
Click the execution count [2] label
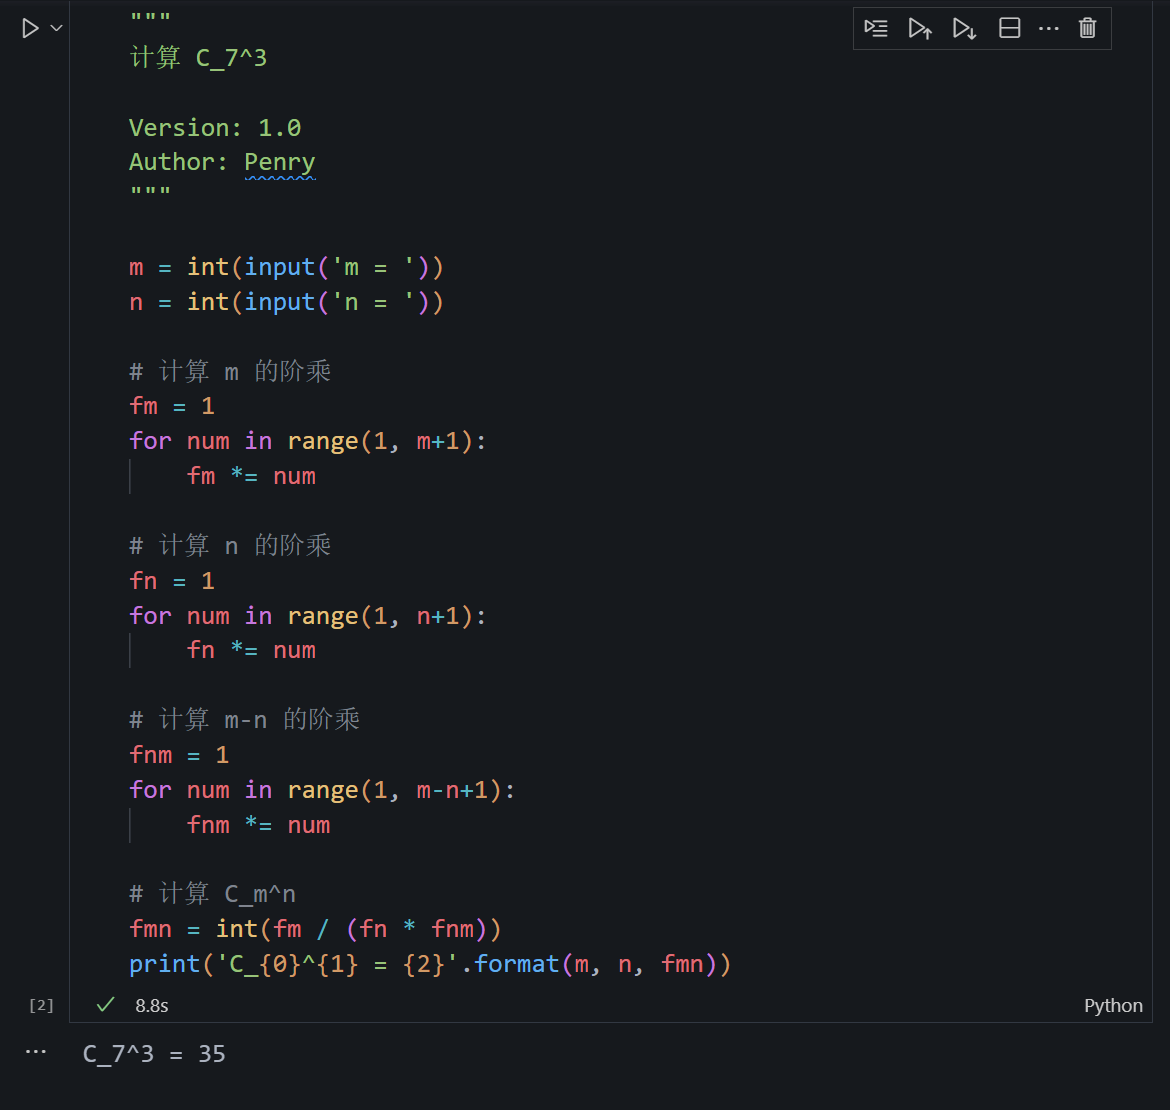41,1006
